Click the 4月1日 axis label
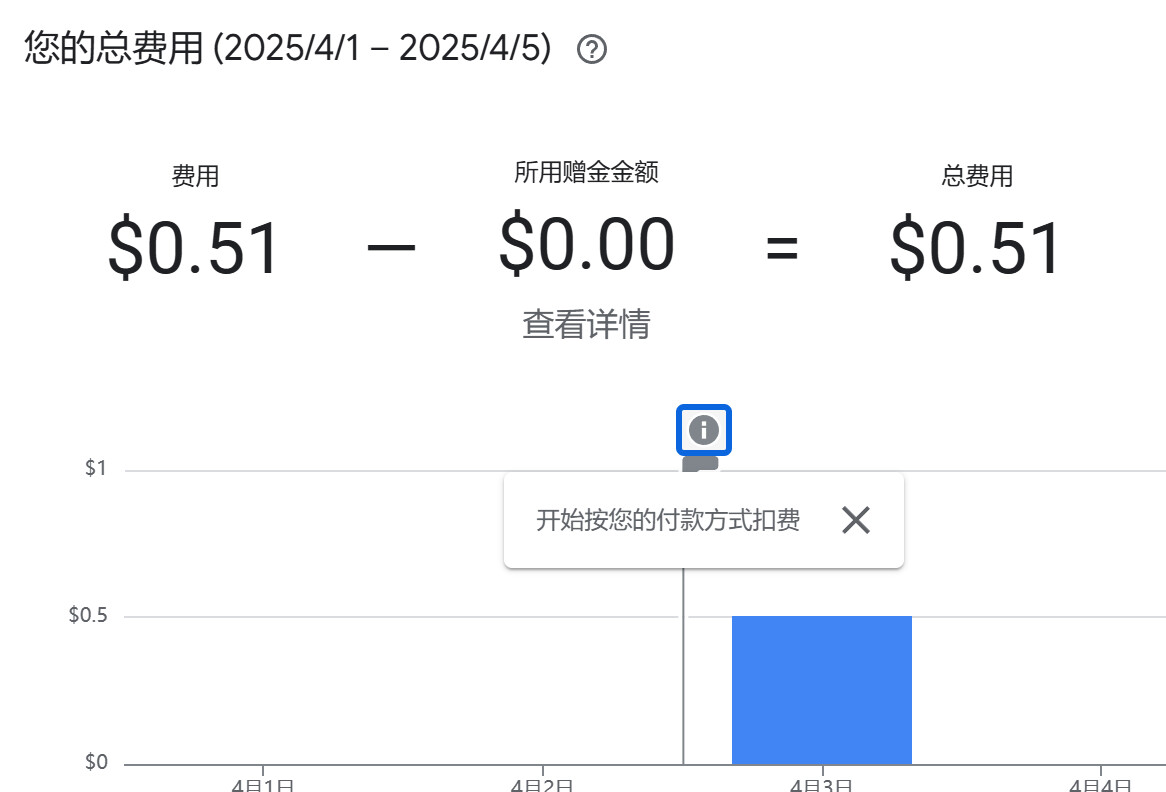The image size is (1166, 792). (262, 784)
